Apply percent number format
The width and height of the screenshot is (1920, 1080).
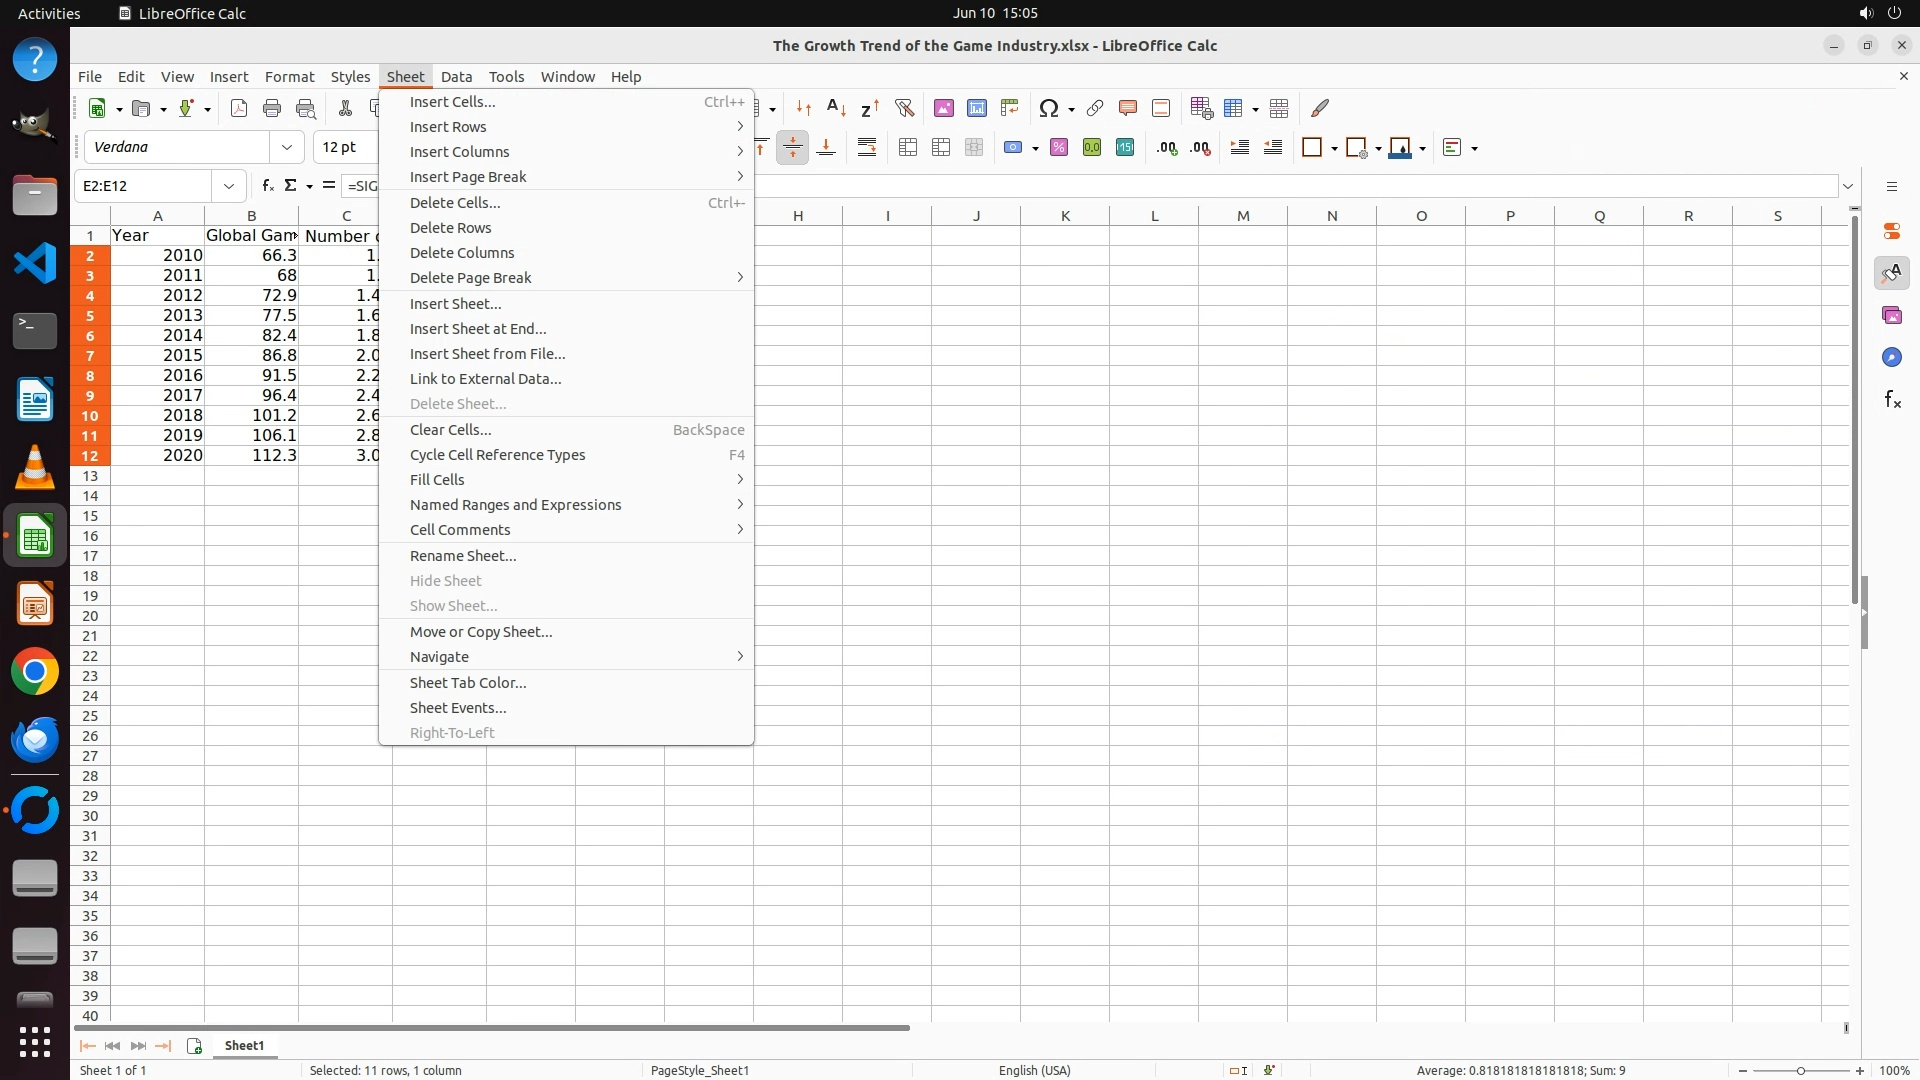(x=1059, y=148)
